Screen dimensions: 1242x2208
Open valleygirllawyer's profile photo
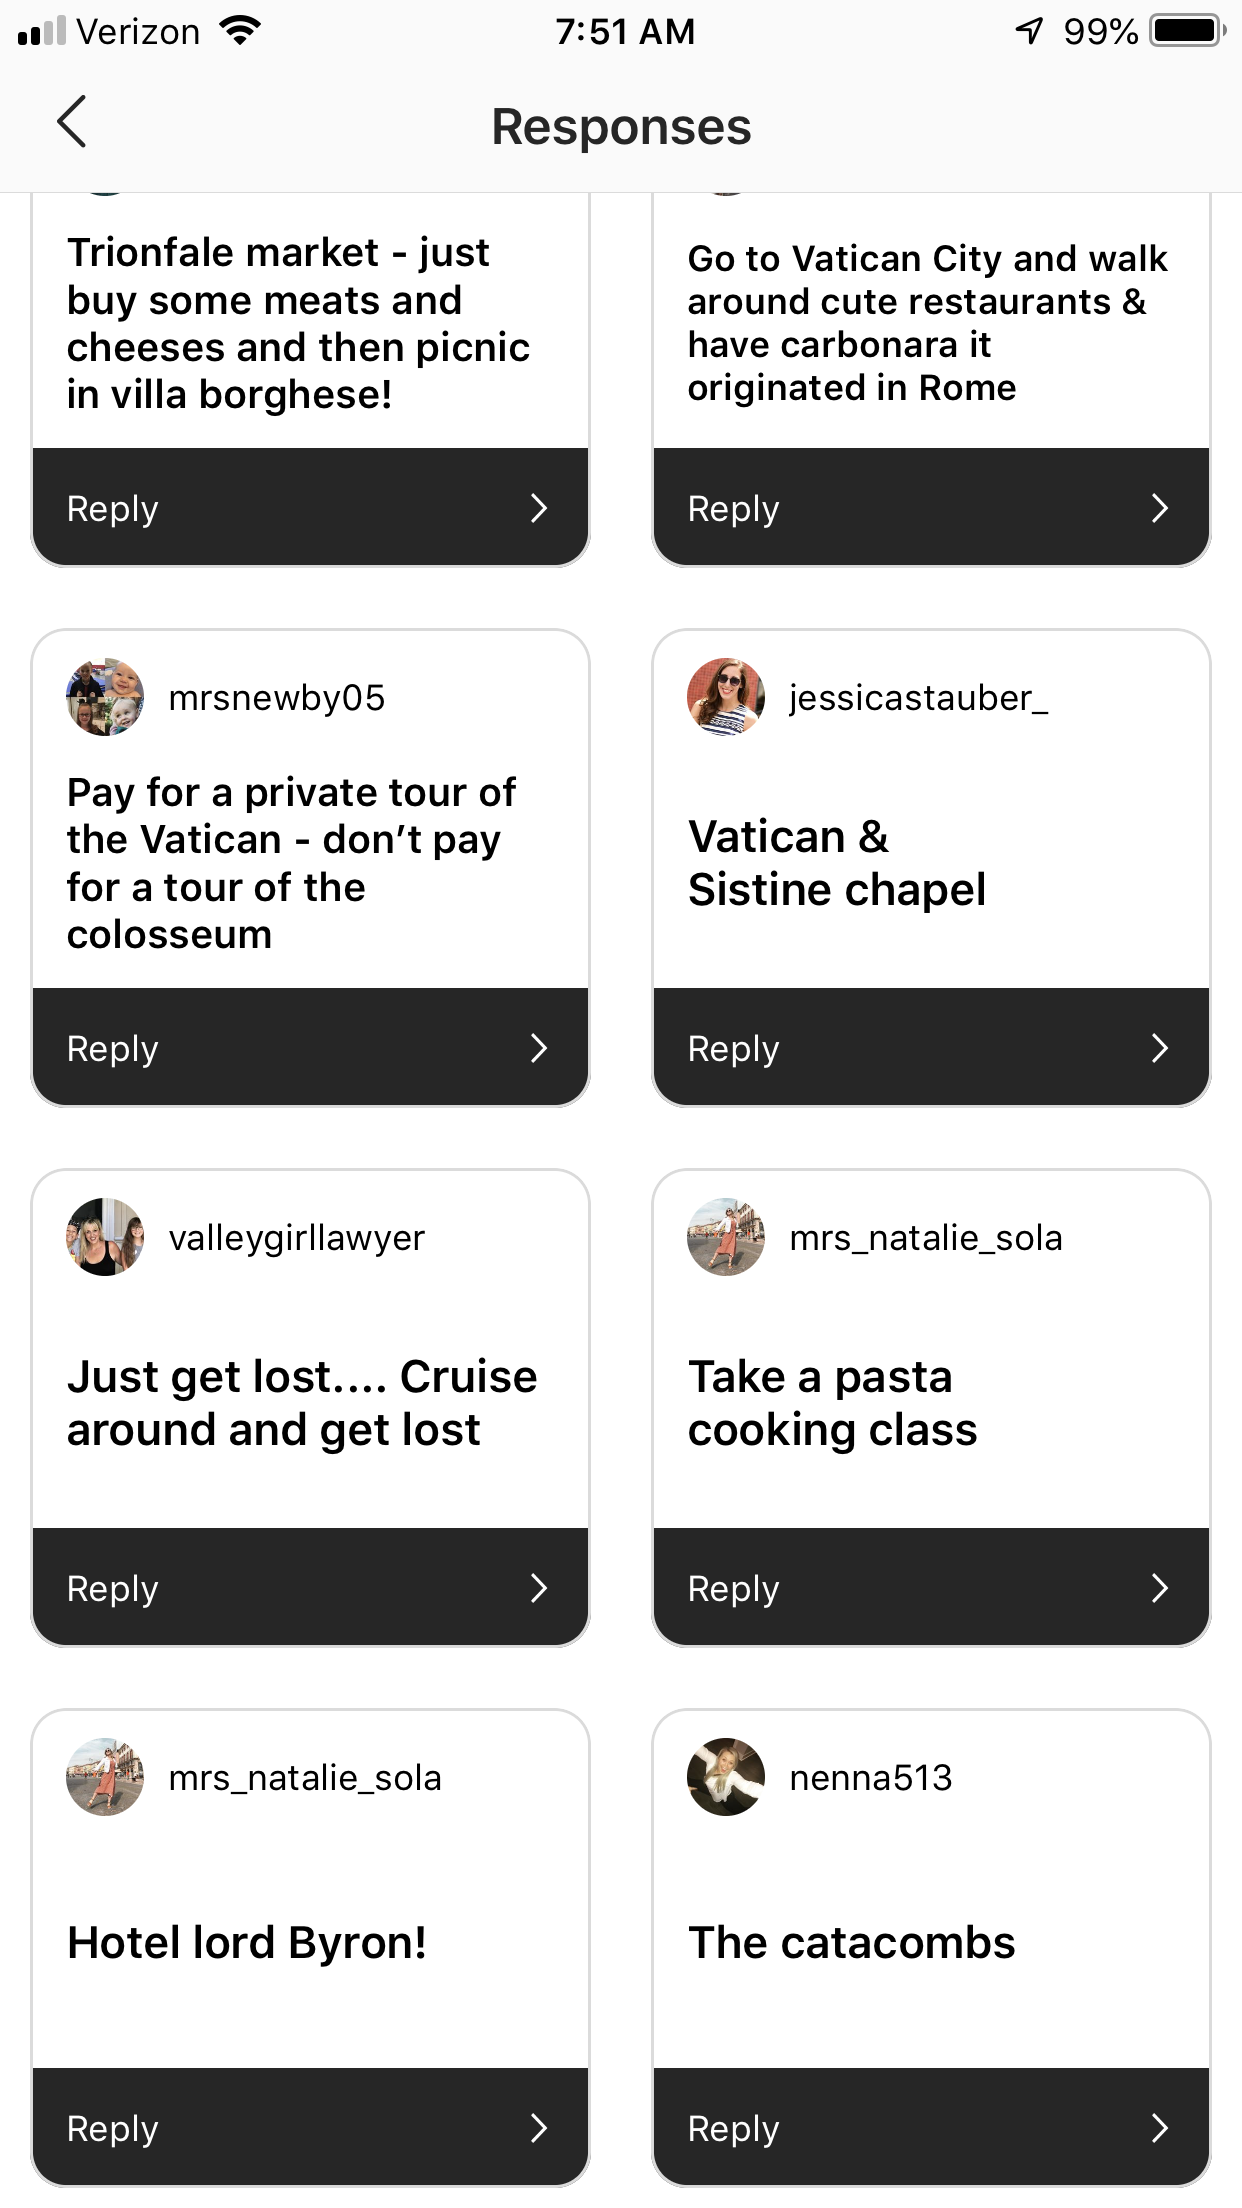tap(105, 1237)
